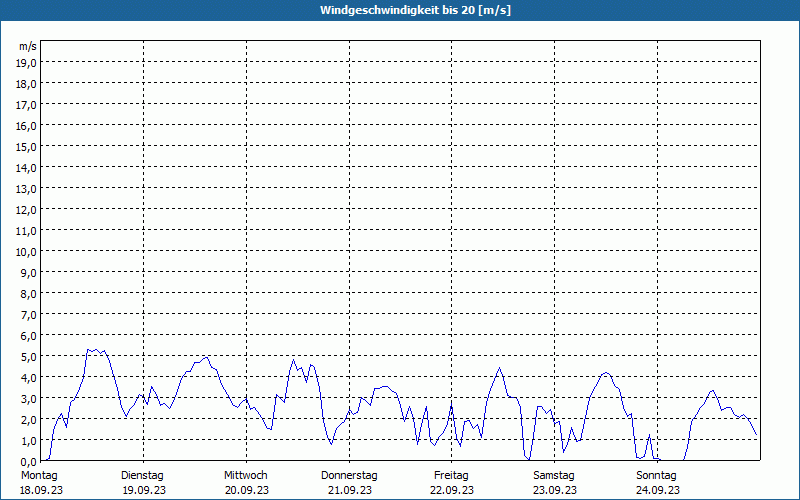The image size is (800, 500).
Task: Click the 19,0 y-axis label
Action: tap(26, 62)
